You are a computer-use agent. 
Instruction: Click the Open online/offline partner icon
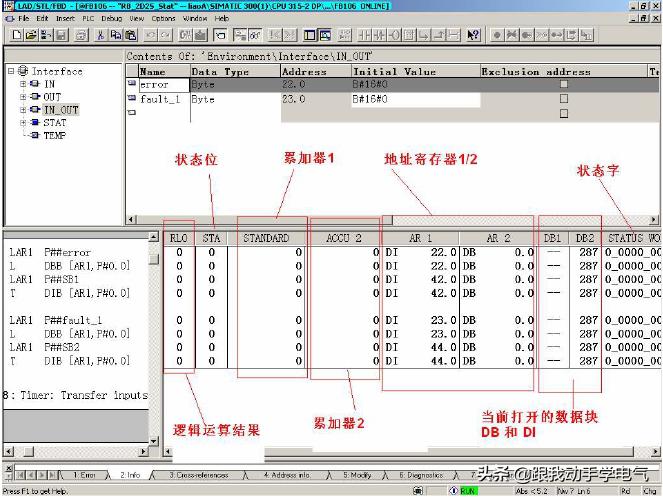coord(46,35)
